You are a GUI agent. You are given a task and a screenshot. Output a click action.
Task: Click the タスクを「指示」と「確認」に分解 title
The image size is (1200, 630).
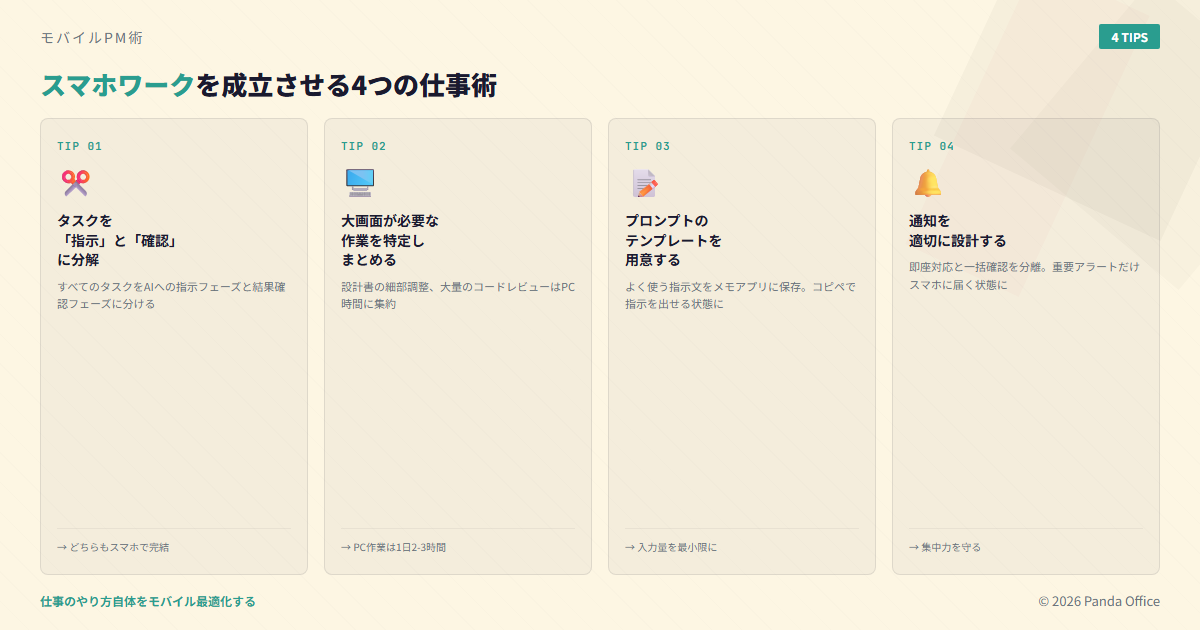118,240
